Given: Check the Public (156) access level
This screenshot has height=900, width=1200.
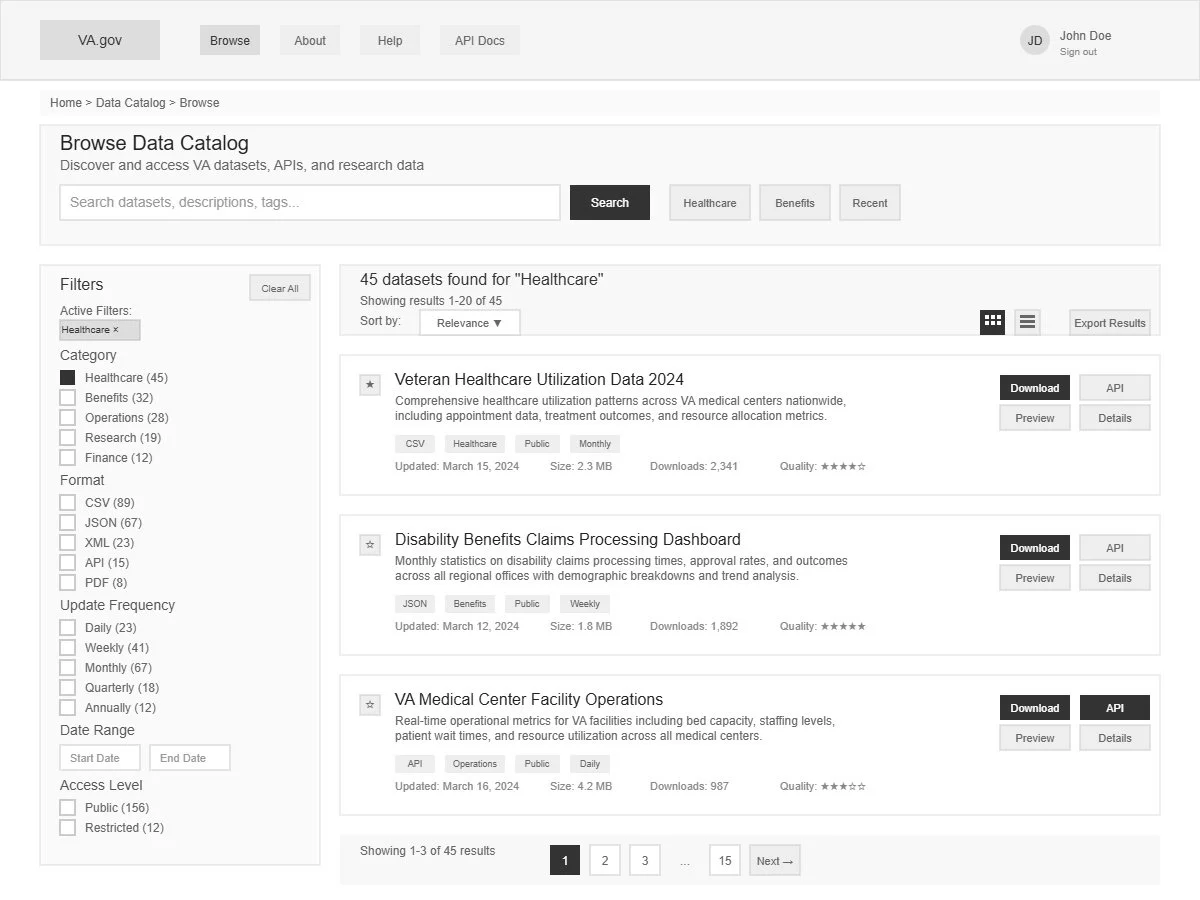Looking at the screenshot, I should point(68,808).
